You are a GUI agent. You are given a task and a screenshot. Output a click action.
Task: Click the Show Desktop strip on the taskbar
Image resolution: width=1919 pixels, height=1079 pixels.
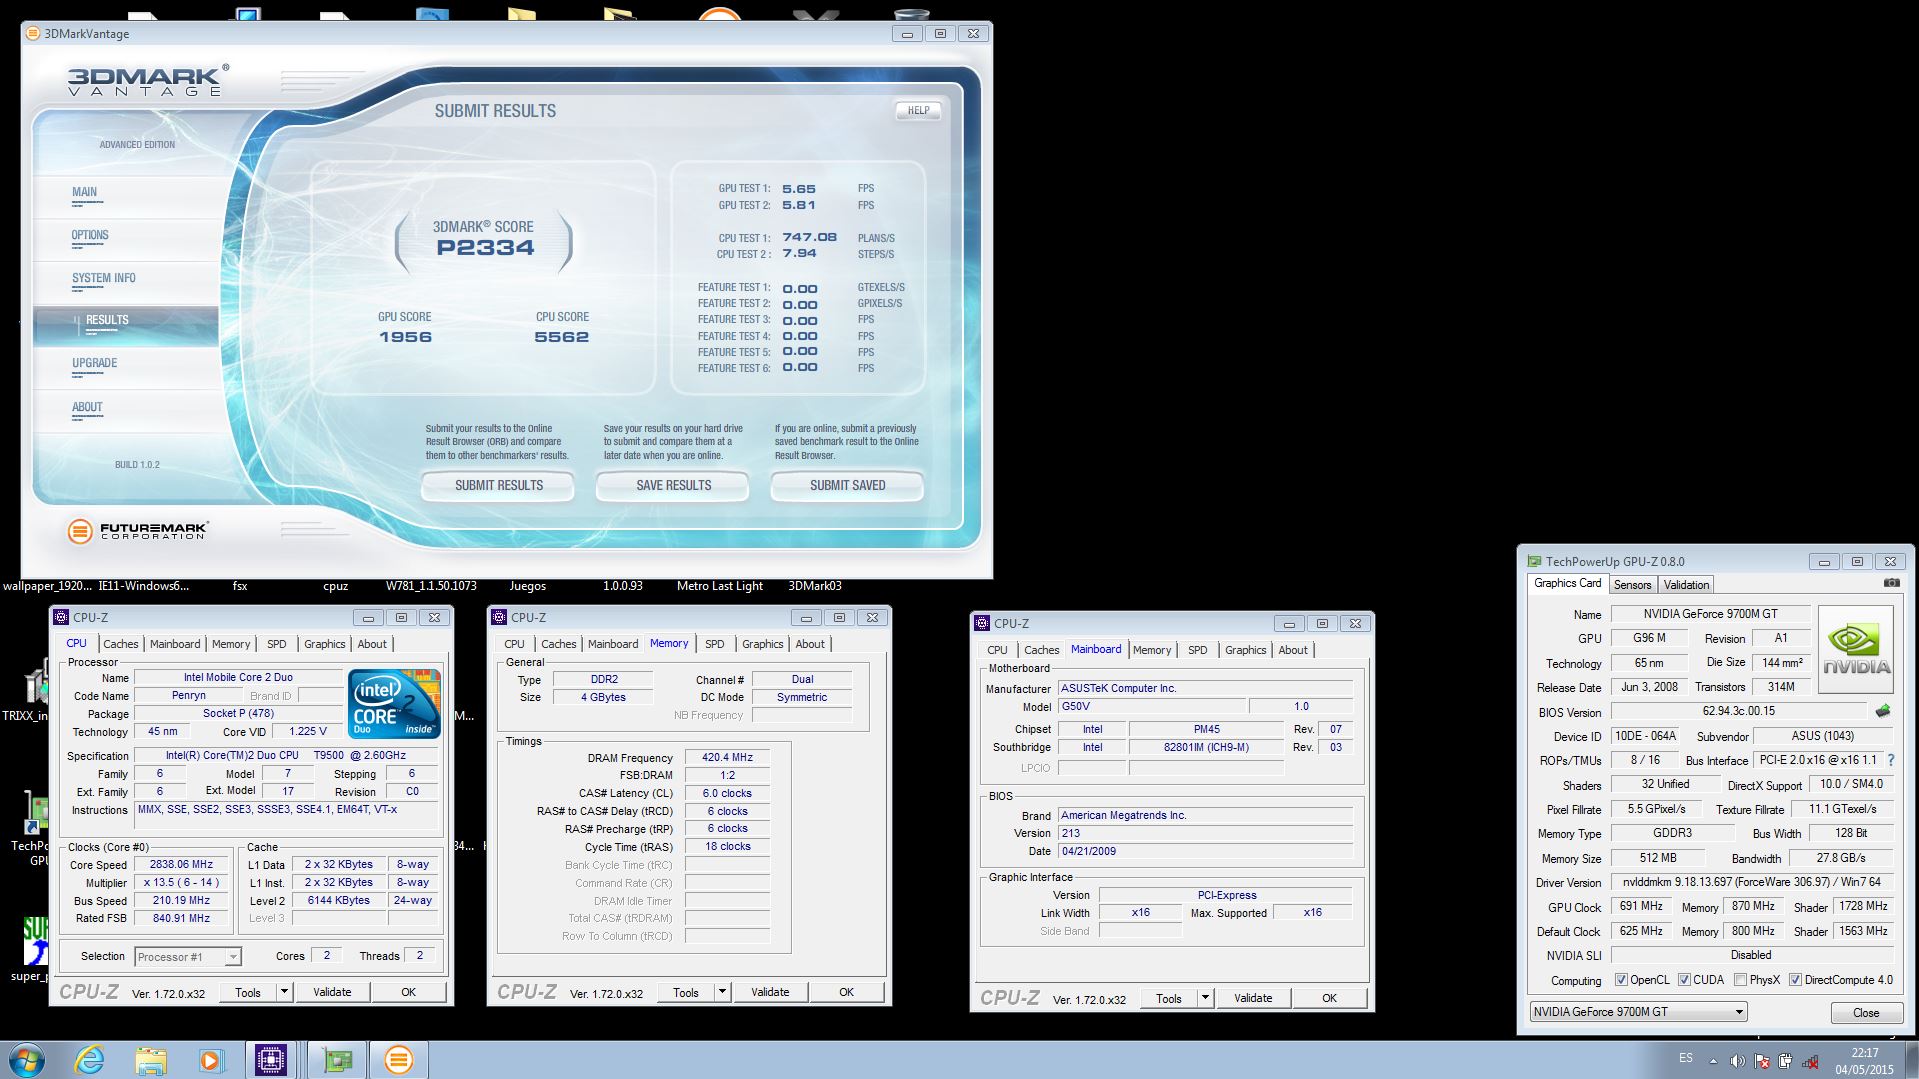pos(1911,1060)
